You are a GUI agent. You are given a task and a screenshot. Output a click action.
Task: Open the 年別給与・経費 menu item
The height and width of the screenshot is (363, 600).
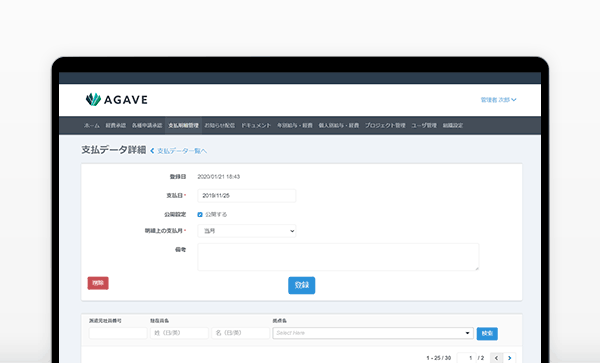click(x=295, y=125)
